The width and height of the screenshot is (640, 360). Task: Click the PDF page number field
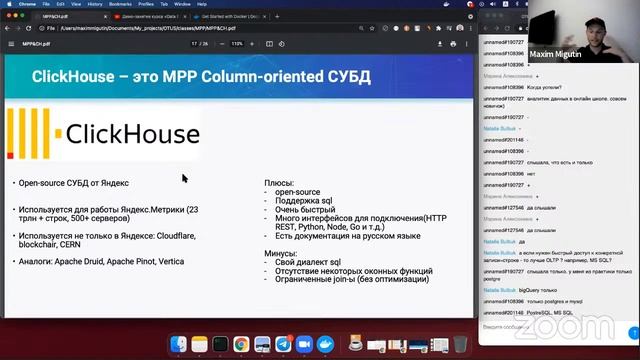tap(194, 44)
